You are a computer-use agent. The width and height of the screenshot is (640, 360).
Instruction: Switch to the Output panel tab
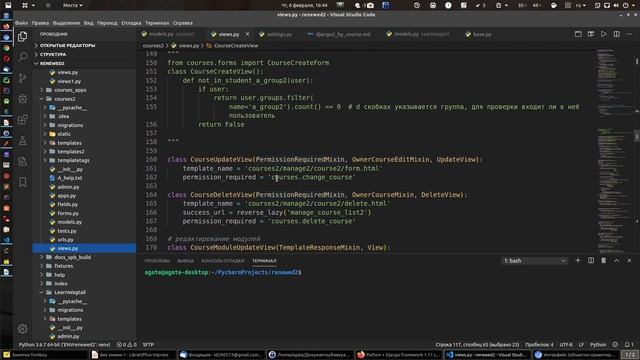185,260
